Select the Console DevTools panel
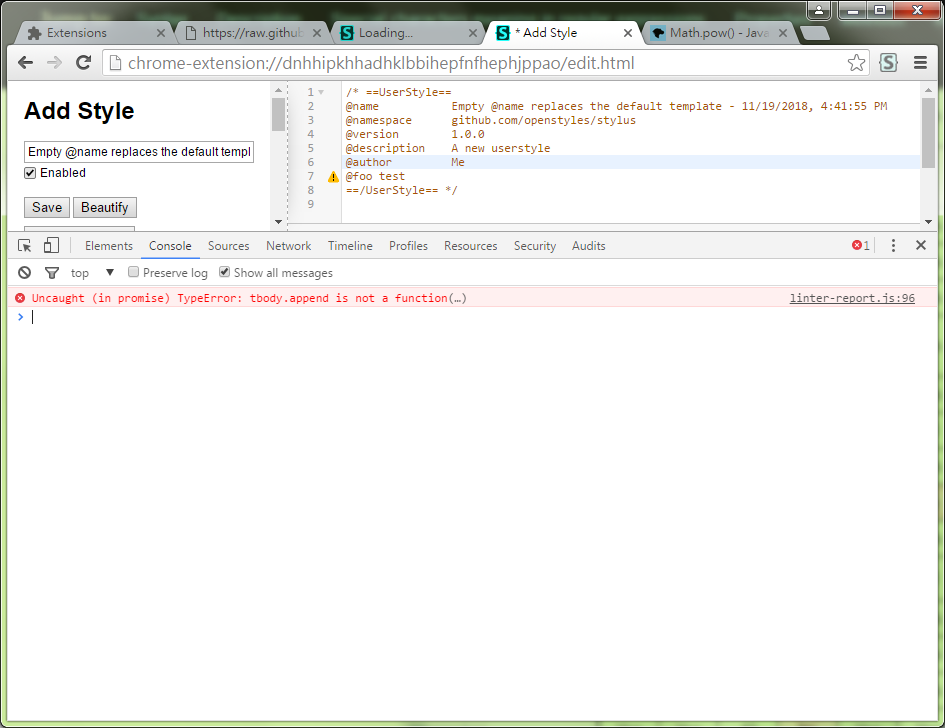This screenshot has height=728, width=945. tap(170, 246)
